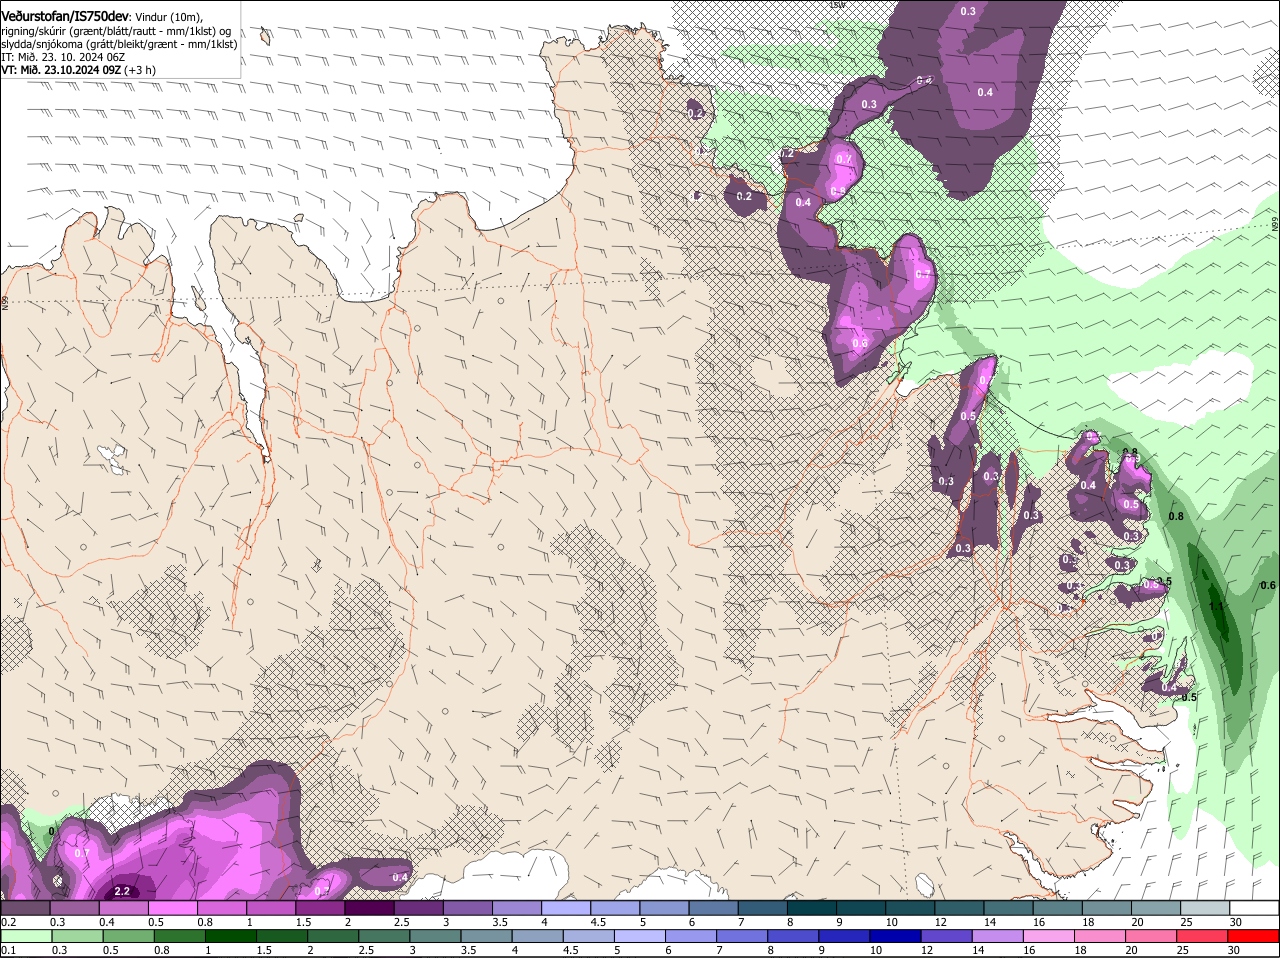This screenshot has width=1280, height=958.
Task: Click 'slydda/snjókoma' in the map legend description
Action: [x=42, y=43]
